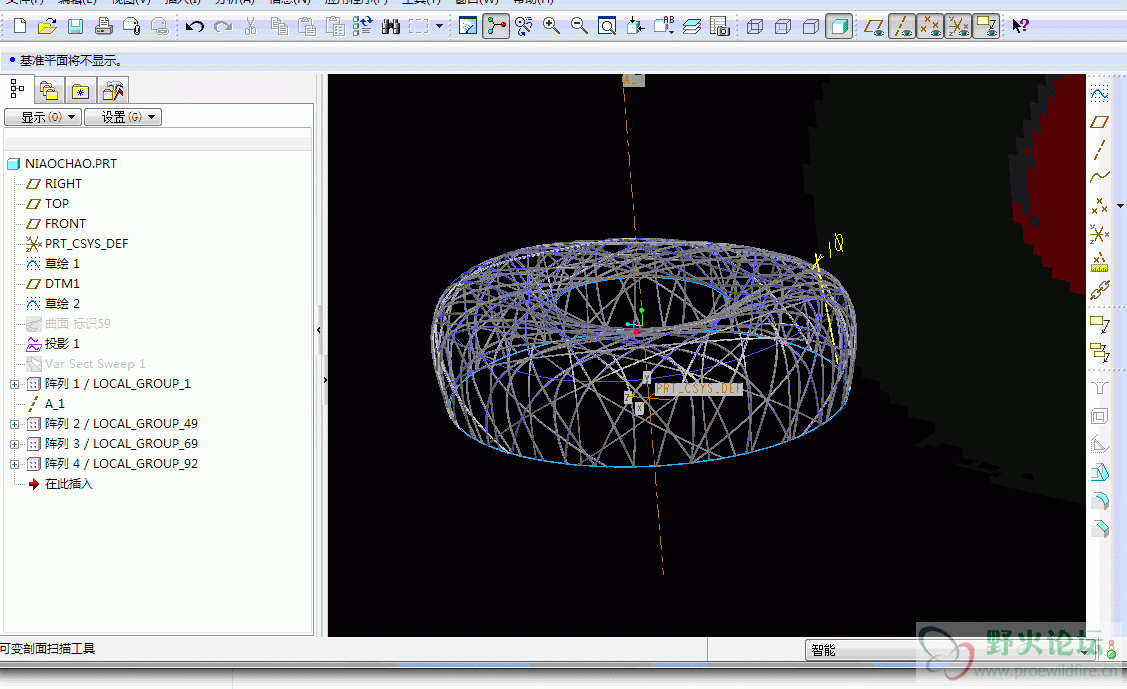Open an existing file
The height and width of the screenshot is (689, 1127).
click(47, 27)
